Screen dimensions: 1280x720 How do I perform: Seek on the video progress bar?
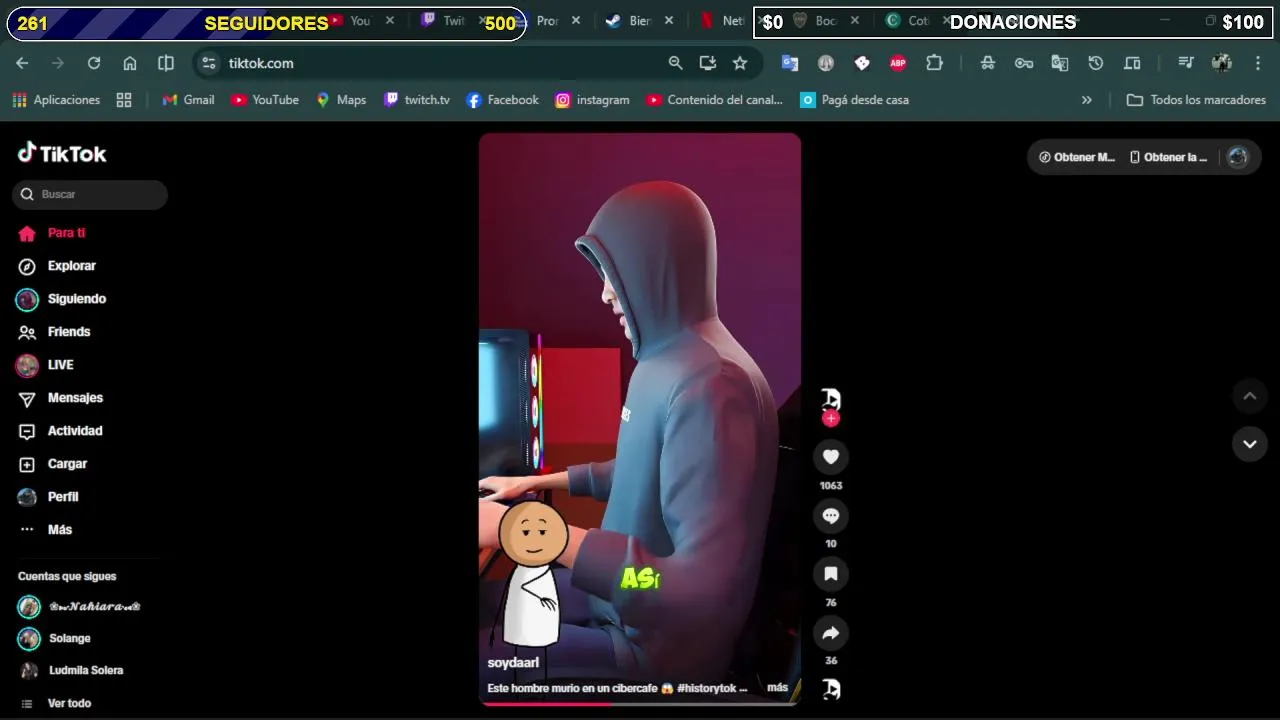pos(640,703)
